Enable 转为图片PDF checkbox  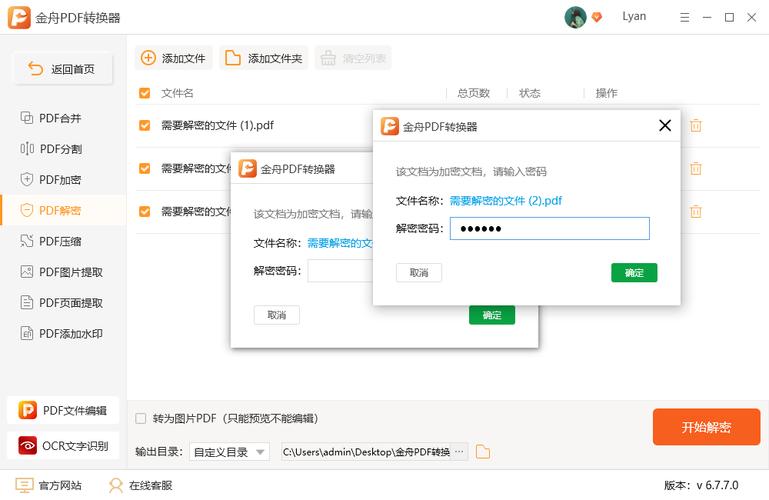click(141, 419)
